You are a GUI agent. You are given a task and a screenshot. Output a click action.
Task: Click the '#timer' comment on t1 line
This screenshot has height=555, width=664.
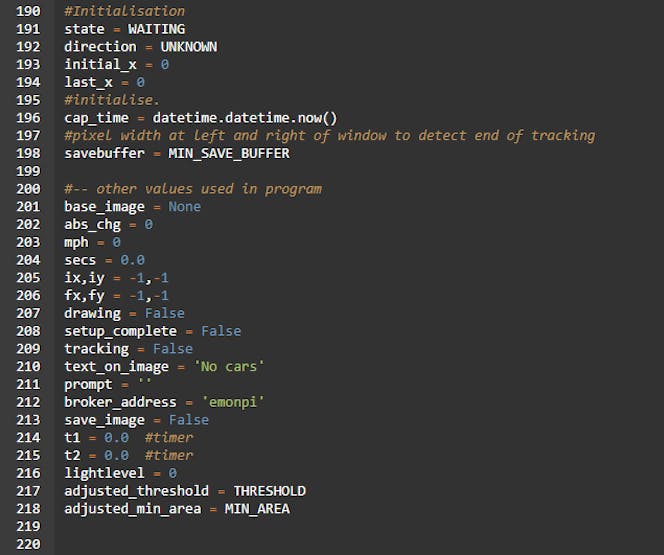click(x=168, y=438)
